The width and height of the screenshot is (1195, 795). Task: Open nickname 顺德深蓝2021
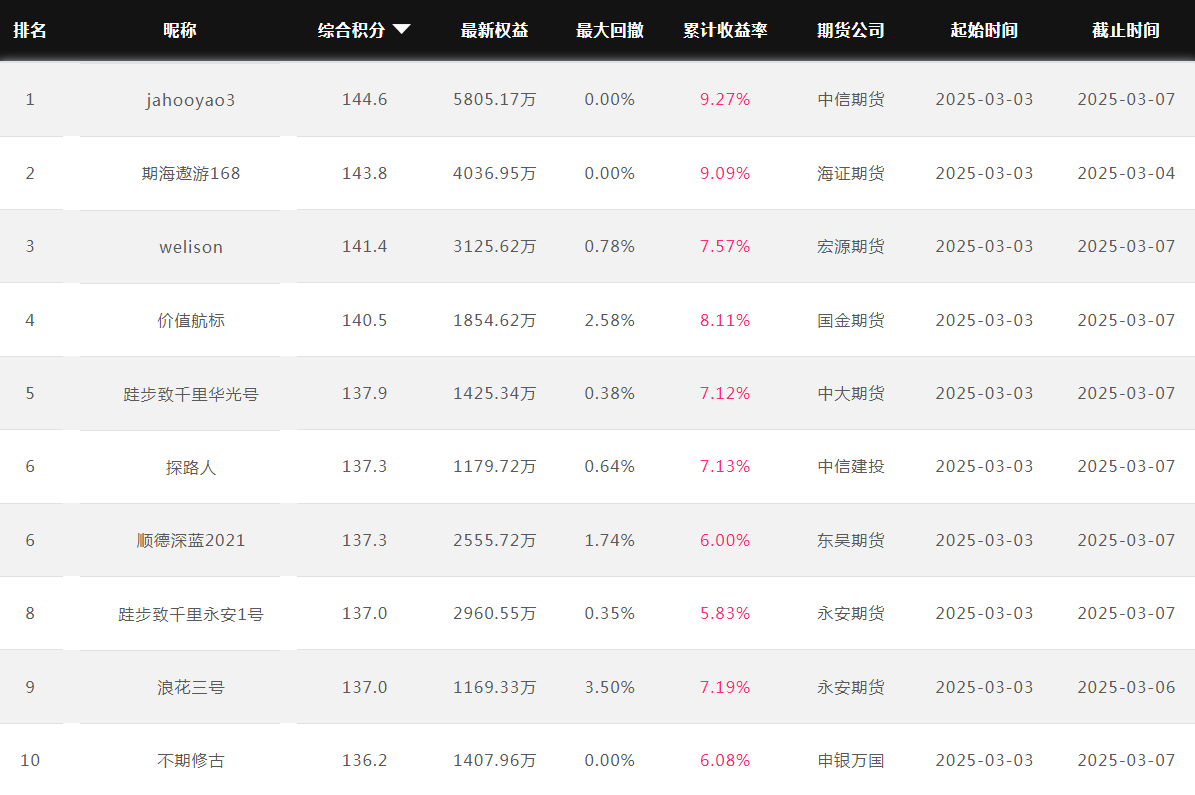click(191, 540)
